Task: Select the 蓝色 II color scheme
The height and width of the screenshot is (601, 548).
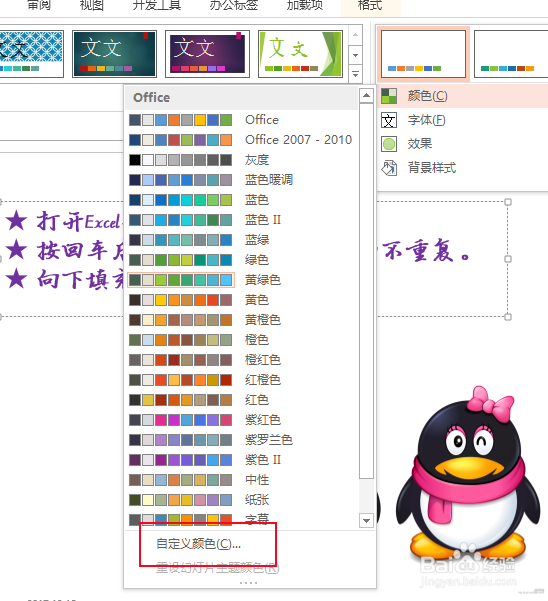Action: point(241,220)
